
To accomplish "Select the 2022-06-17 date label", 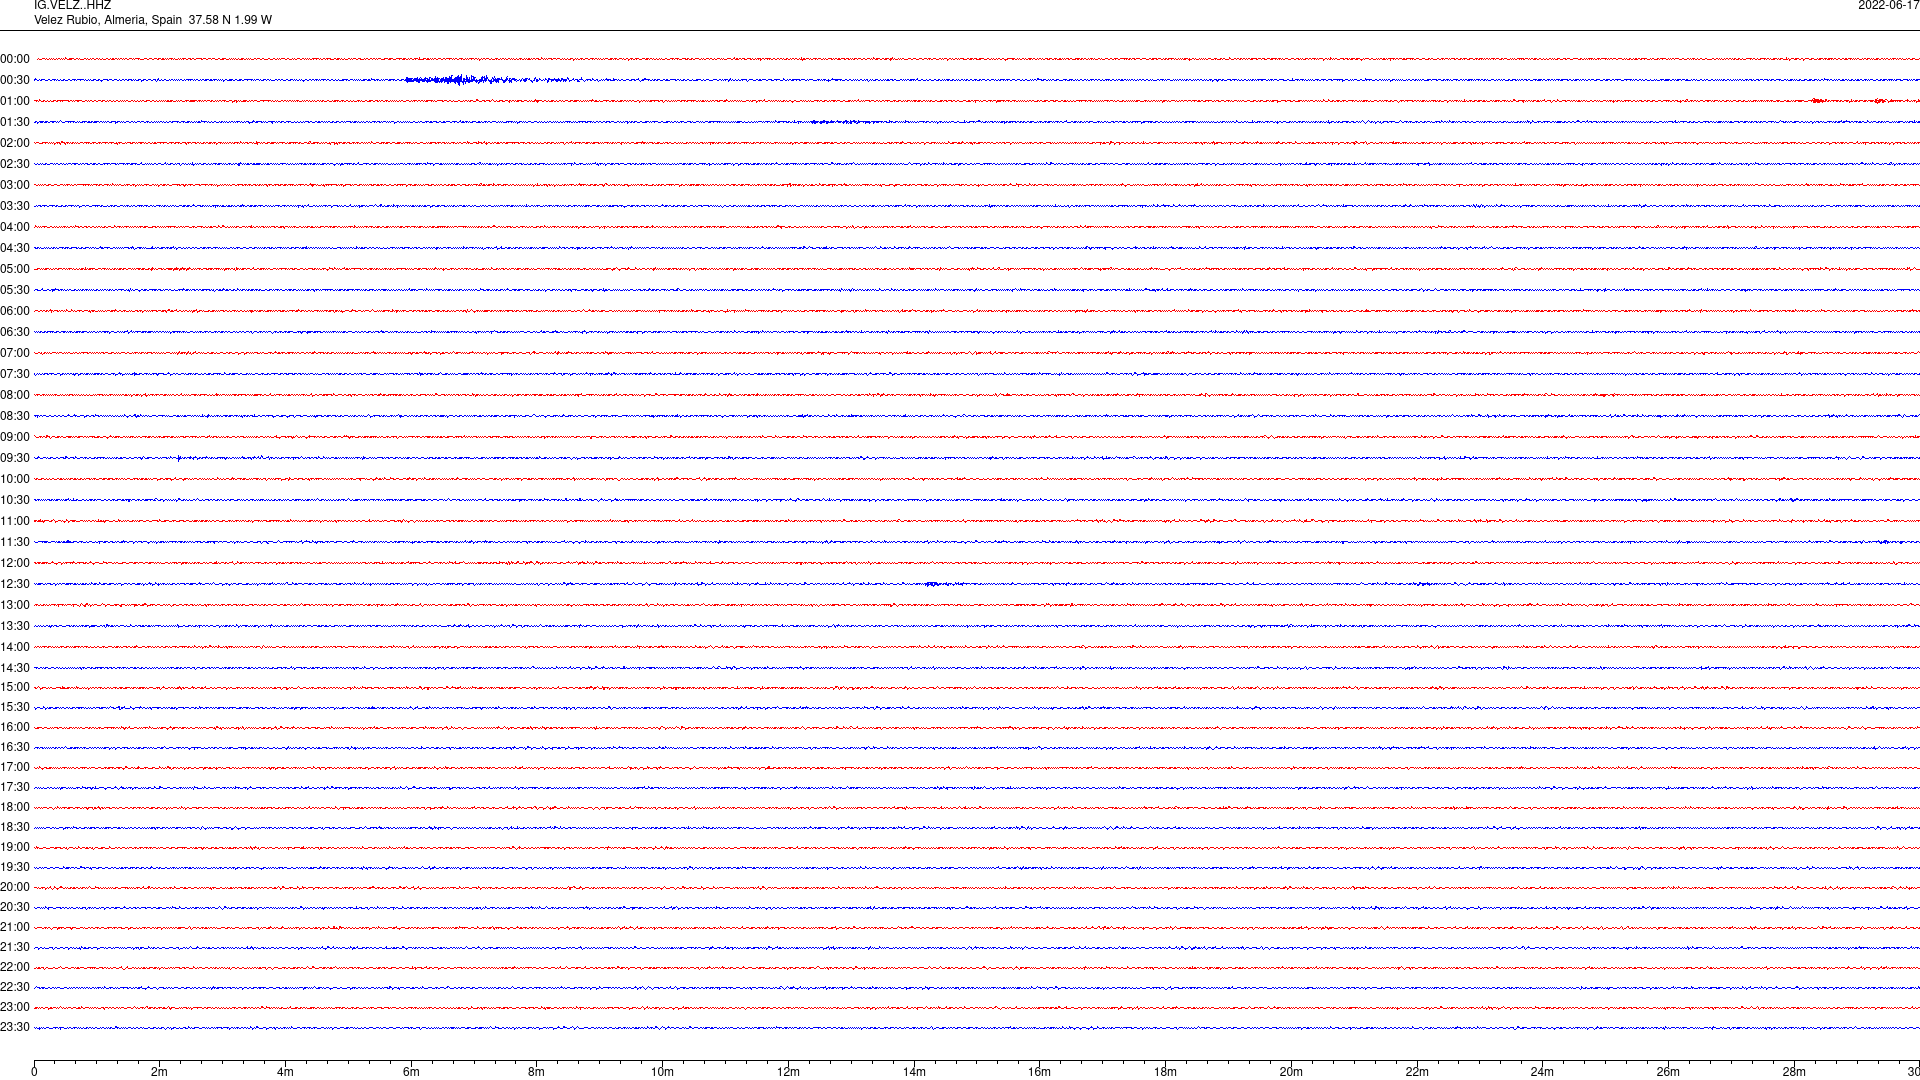I will 1888,6.
